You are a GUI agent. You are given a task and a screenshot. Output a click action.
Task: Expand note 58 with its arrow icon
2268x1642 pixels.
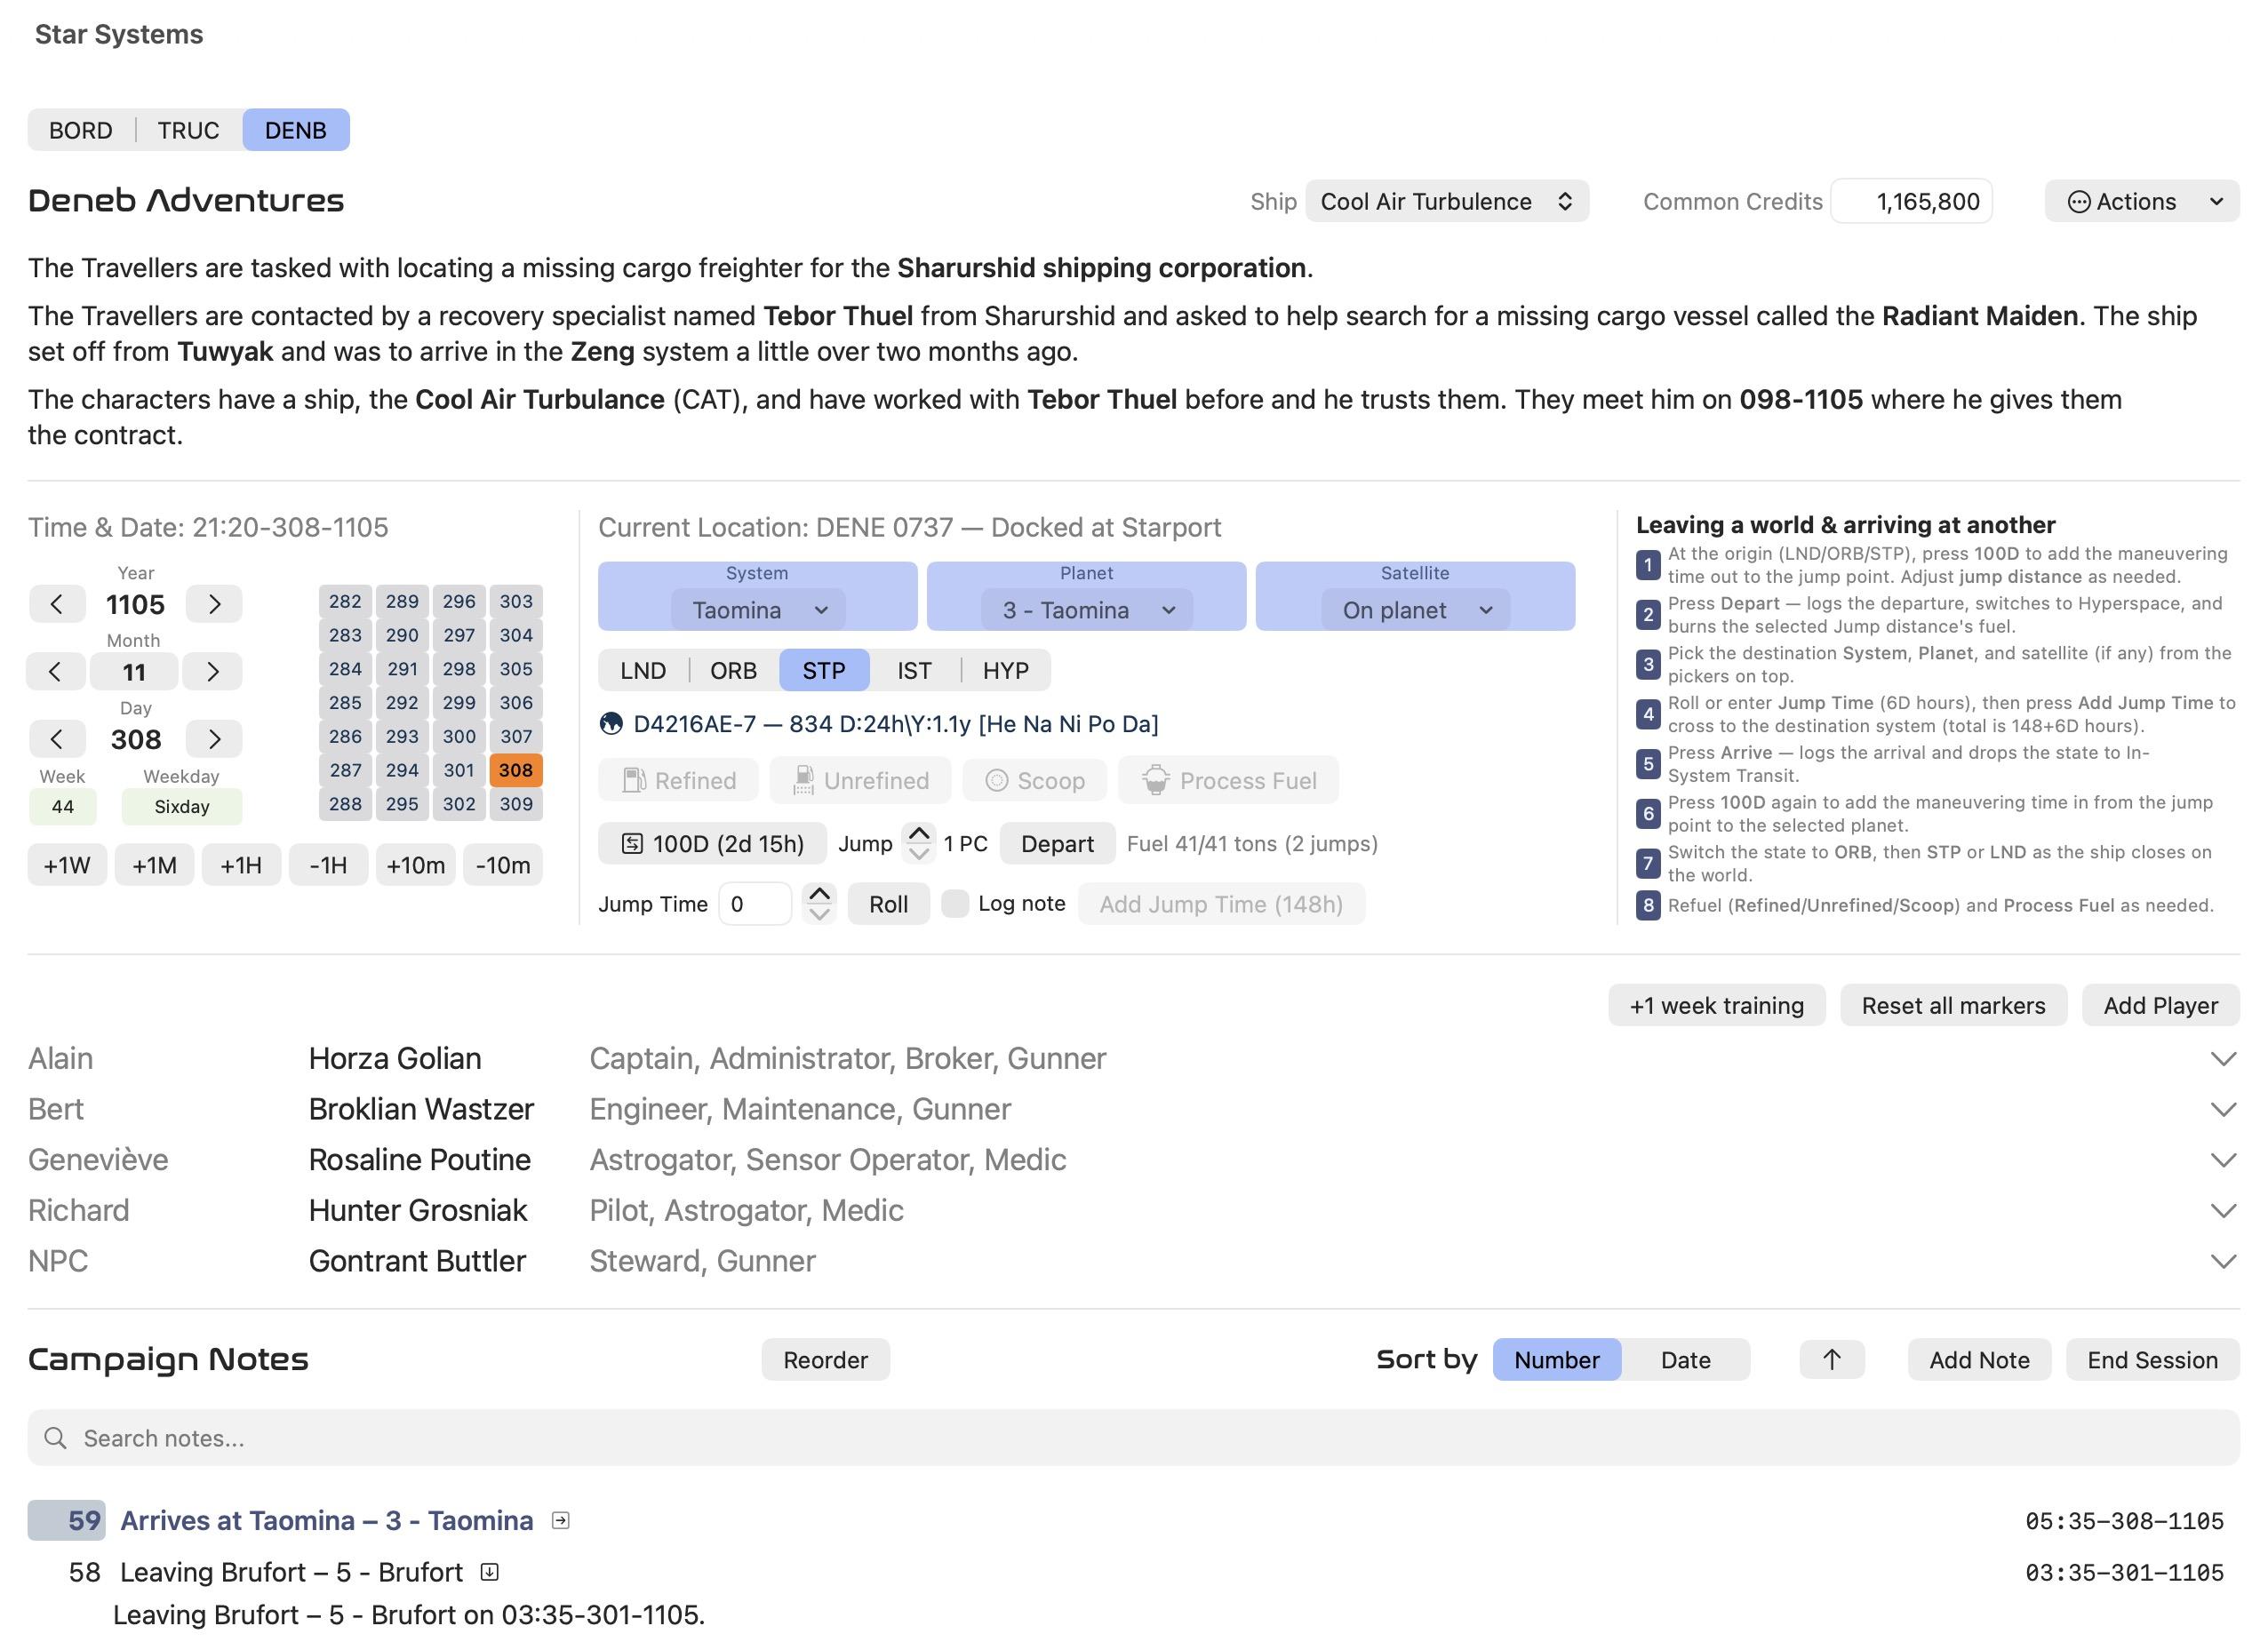(489, 1572)
